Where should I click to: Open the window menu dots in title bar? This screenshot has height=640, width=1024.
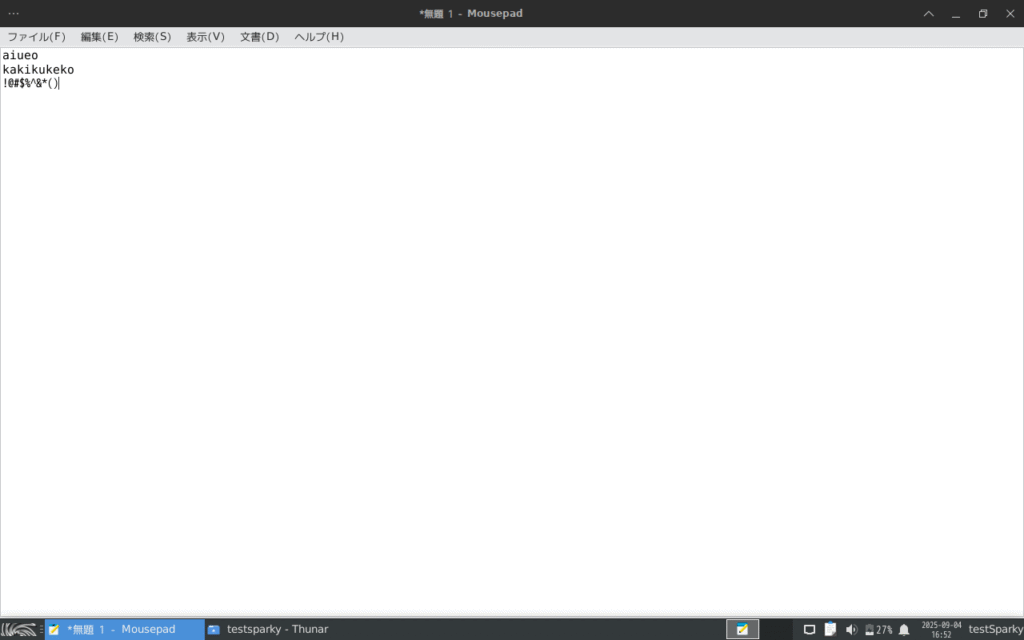point(14,13)
